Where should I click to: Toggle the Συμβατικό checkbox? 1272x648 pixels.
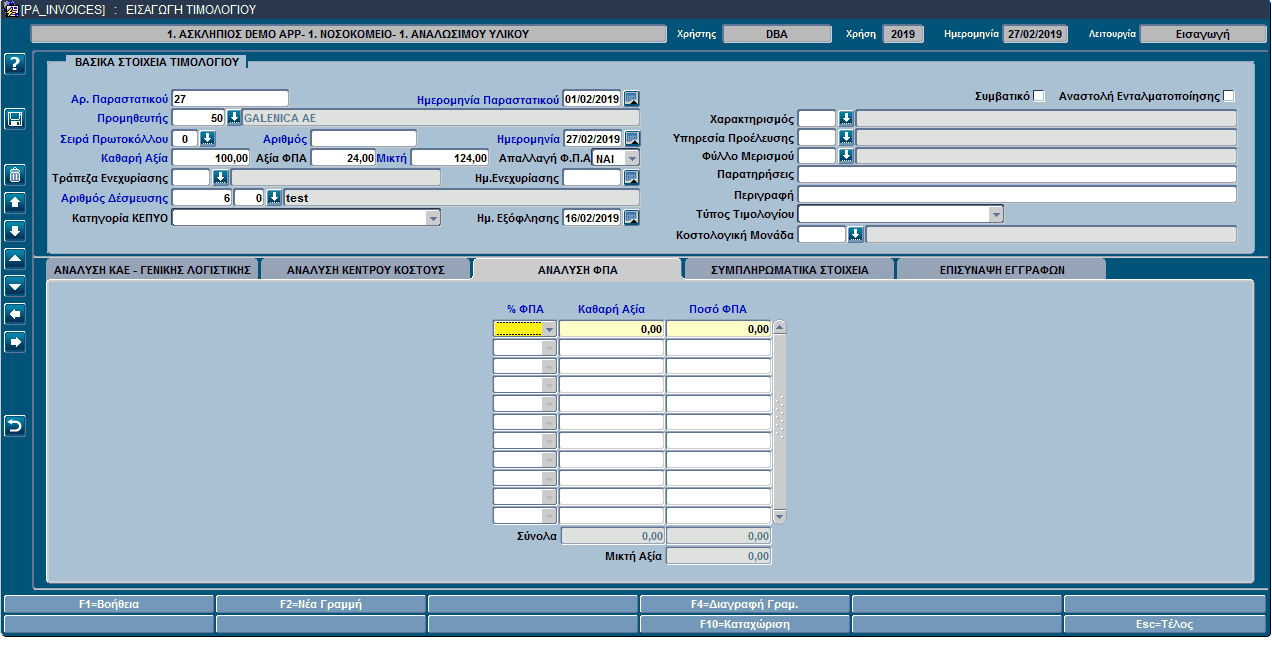coord(1039,96)
